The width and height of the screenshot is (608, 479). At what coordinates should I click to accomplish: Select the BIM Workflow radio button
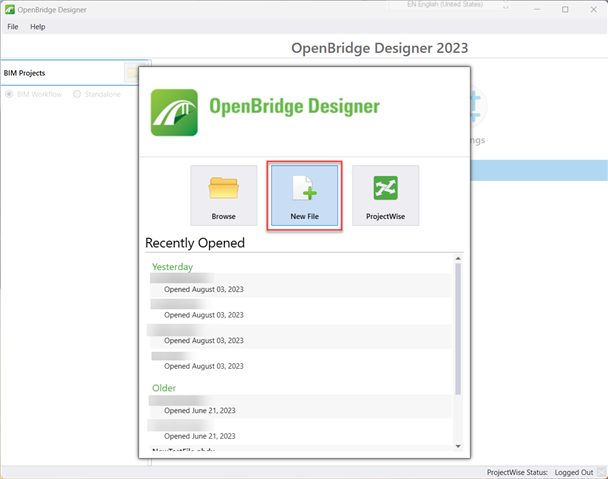pyautogui.click(x=9, y=94)
